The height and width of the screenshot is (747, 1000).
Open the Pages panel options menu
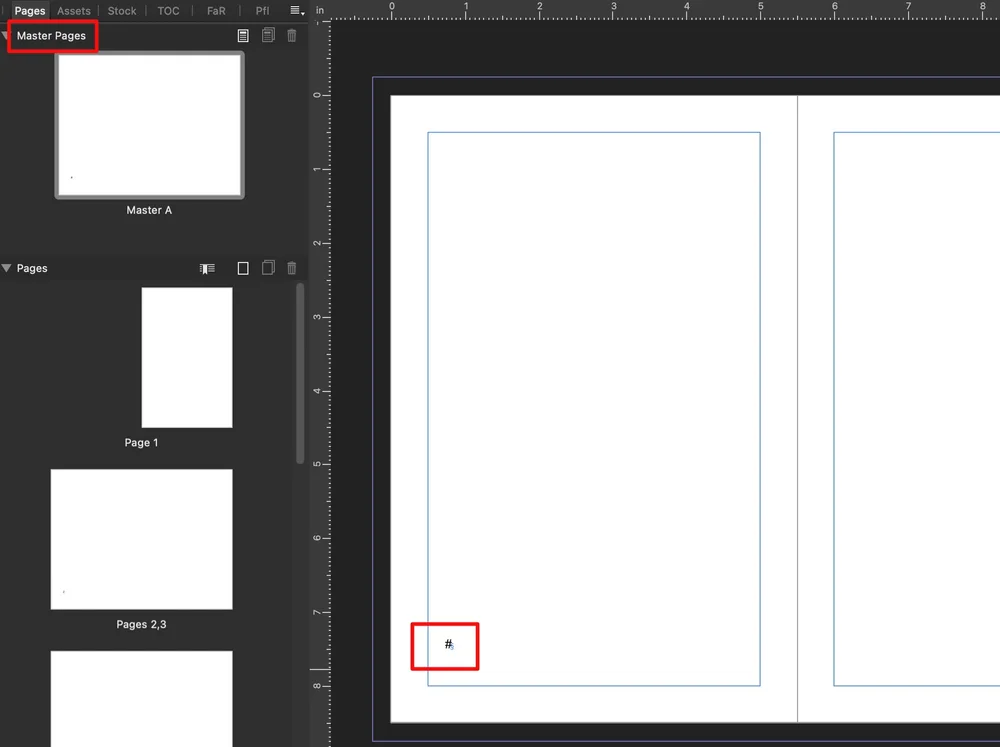pos(294,11)
